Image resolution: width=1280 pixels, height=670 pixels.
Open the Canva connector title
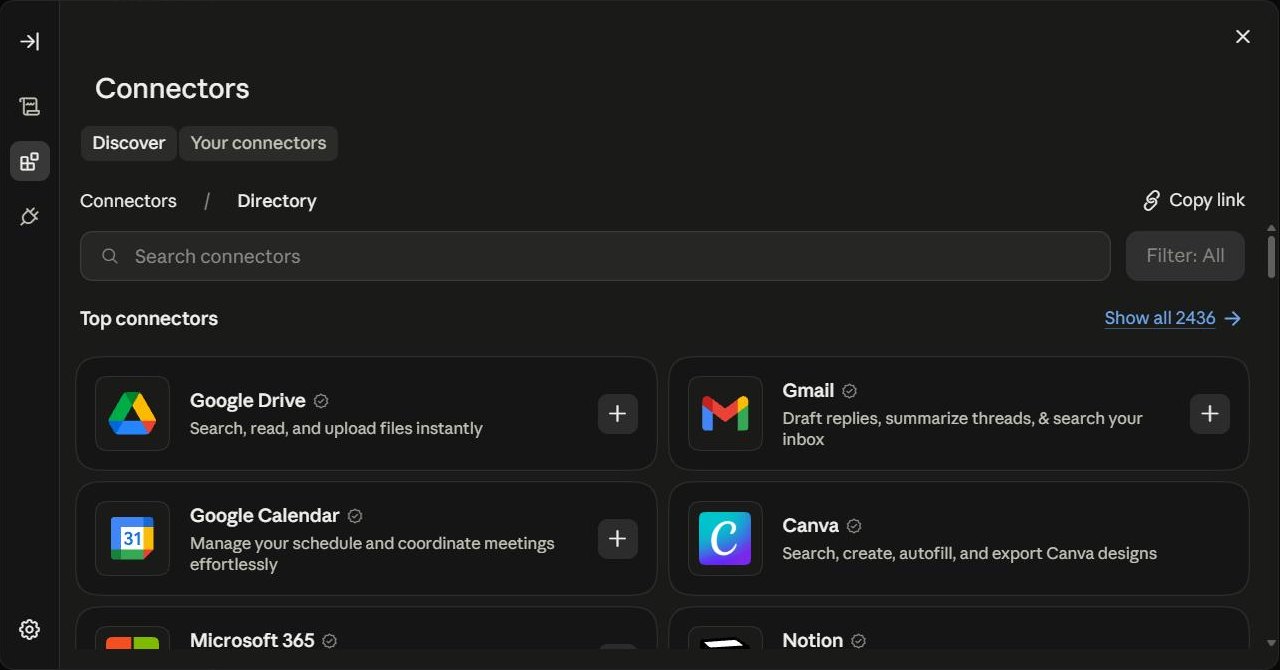810,525
